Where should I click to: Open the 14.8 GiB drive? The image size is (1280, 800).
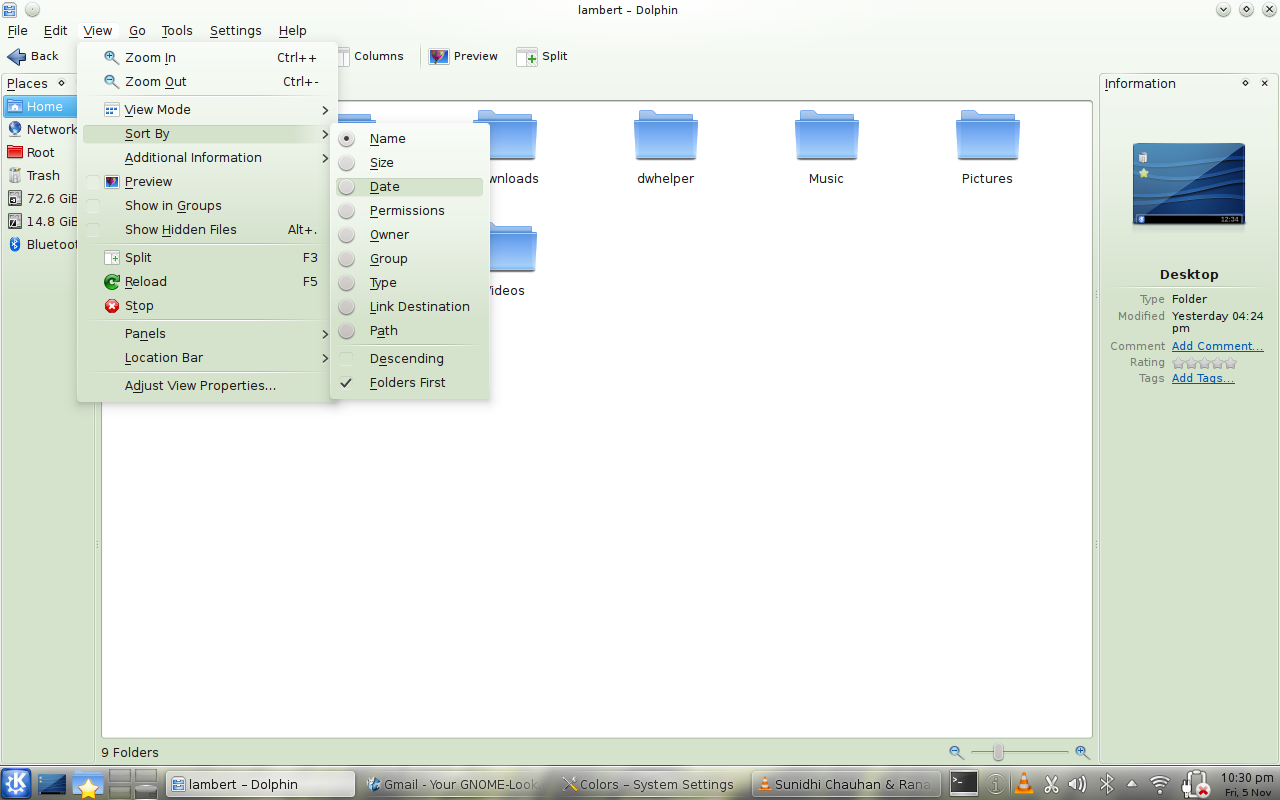pos(41,221)
